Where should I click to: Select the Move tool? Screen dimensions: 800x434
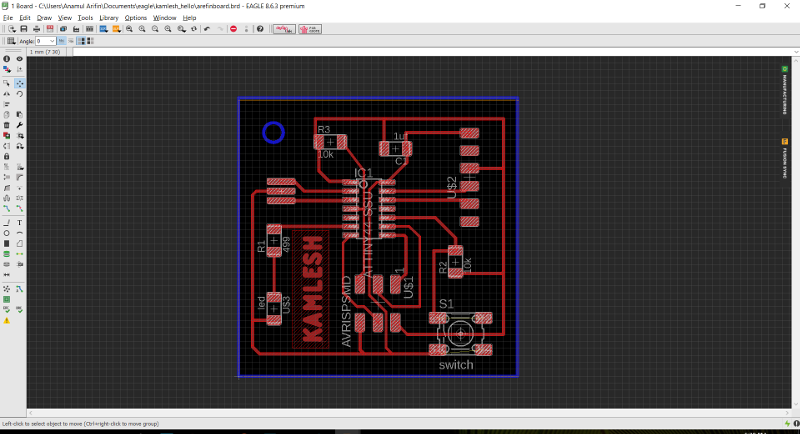[x=19, y=83]
